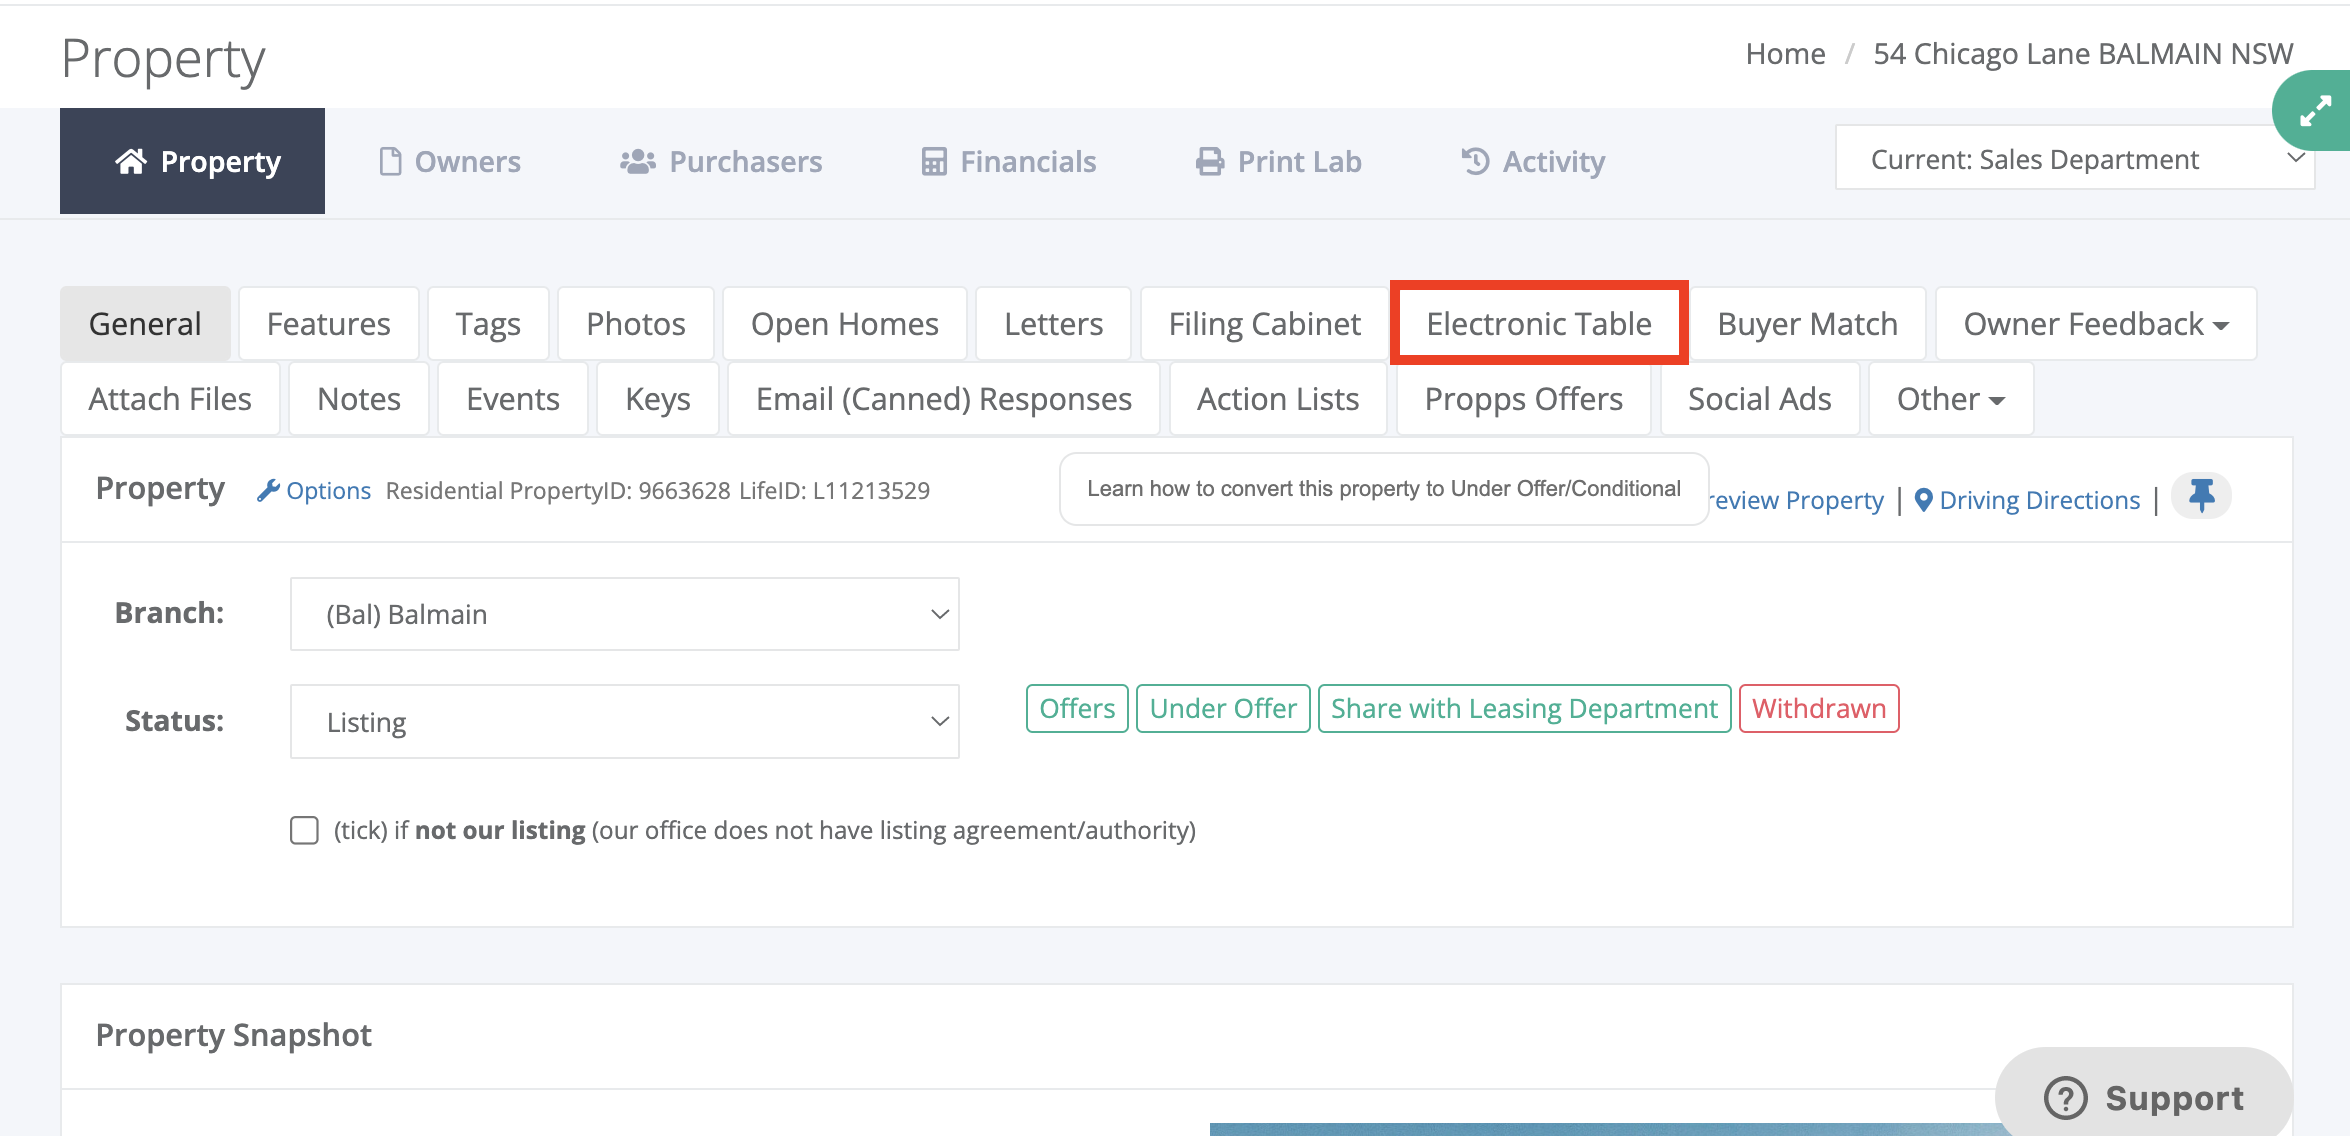Click the people icon beside Purchasers
The image size is (2350, 1136).
637,161
